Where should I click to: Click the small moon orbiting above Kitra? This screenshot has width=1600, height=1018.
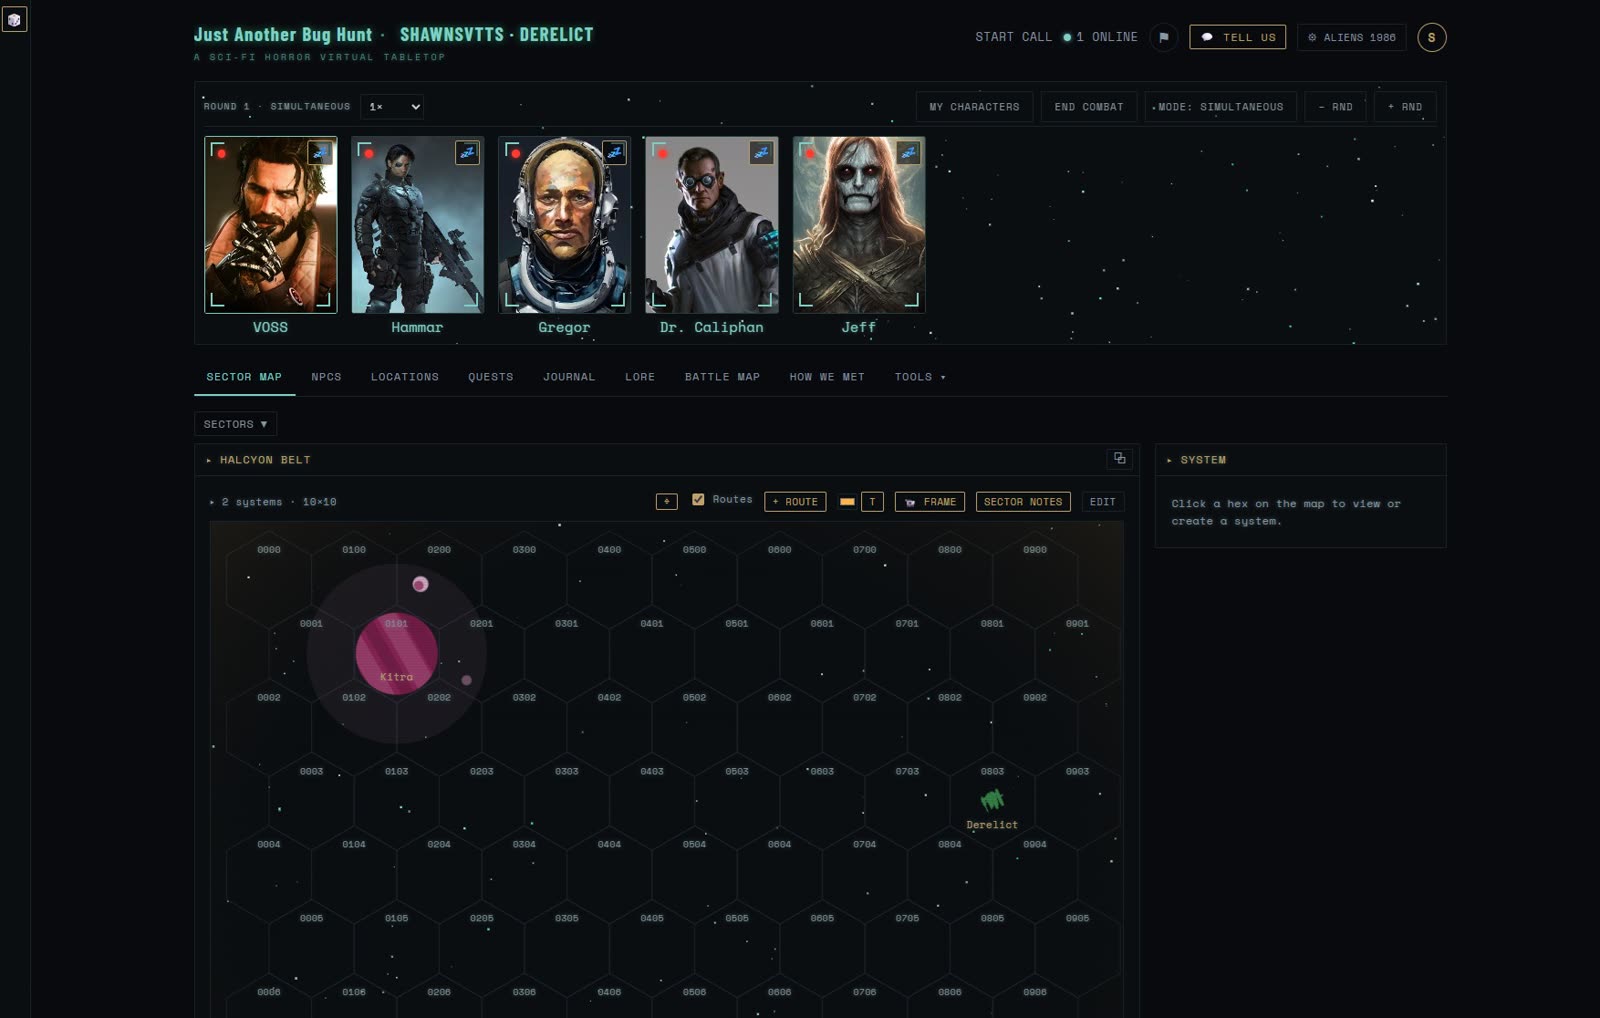tap(420, 584)
